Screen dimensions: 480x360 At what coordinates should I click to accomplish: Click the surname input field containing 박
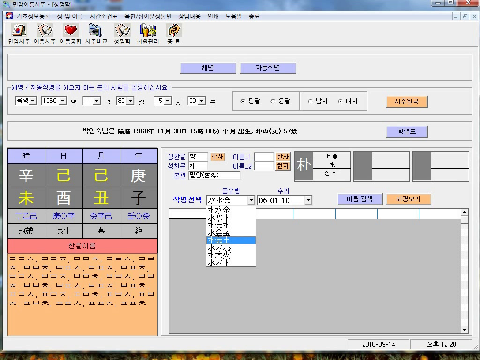198,157
